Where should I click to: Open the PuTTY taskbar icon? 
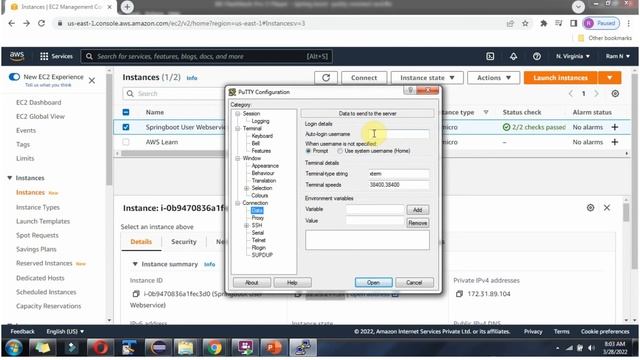point(303,348)
